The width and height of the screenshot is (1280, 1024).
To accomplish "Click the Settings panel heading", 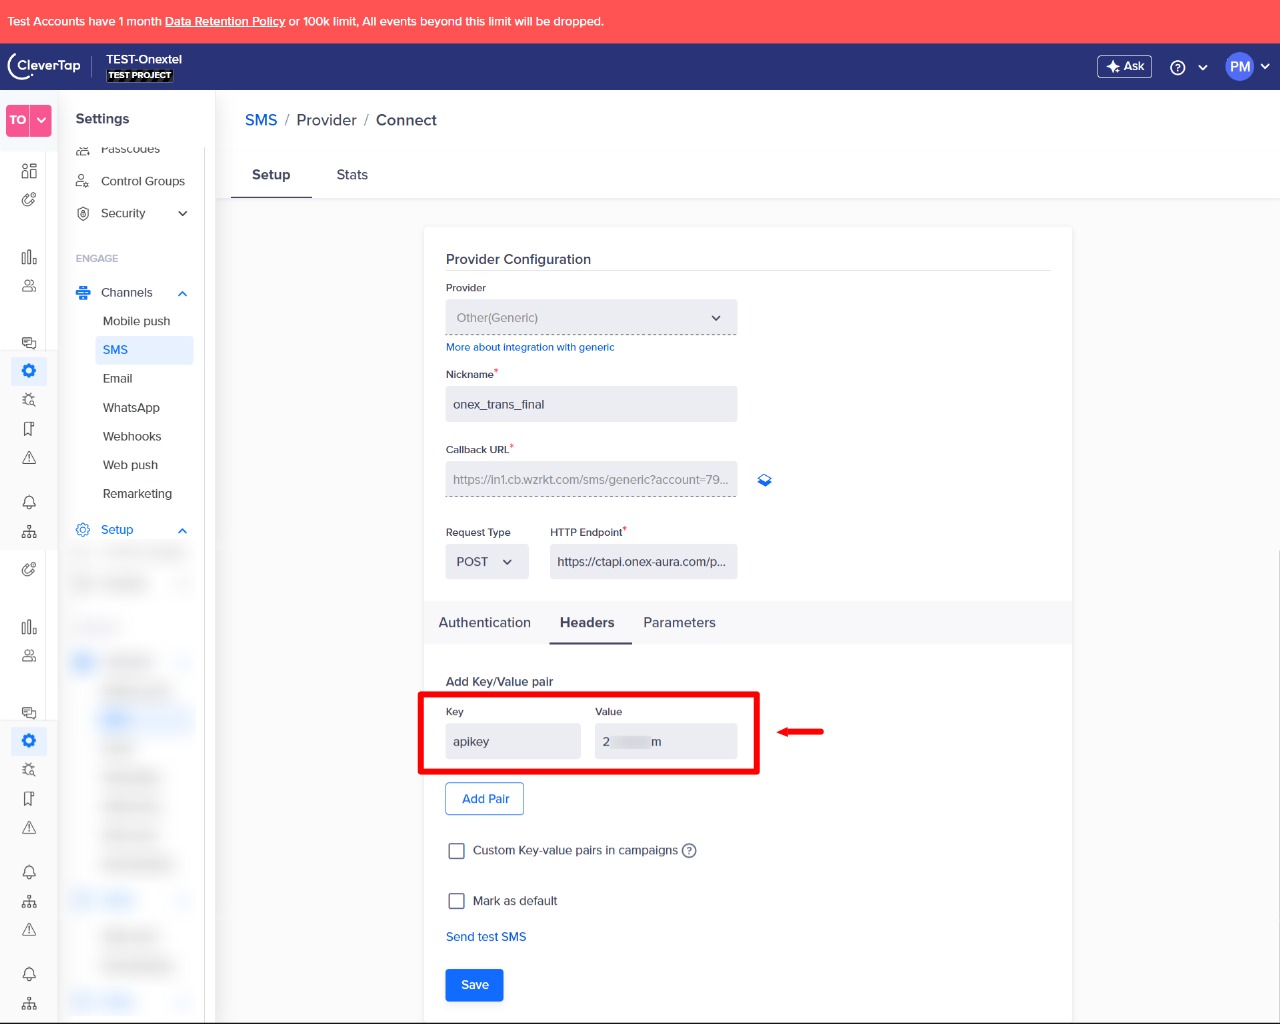I will point(102,119).
